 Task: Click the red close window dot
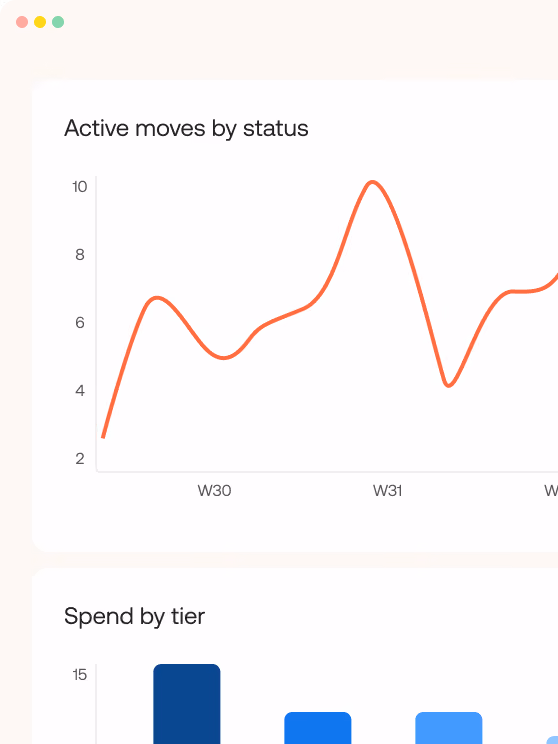coord(22,22)
